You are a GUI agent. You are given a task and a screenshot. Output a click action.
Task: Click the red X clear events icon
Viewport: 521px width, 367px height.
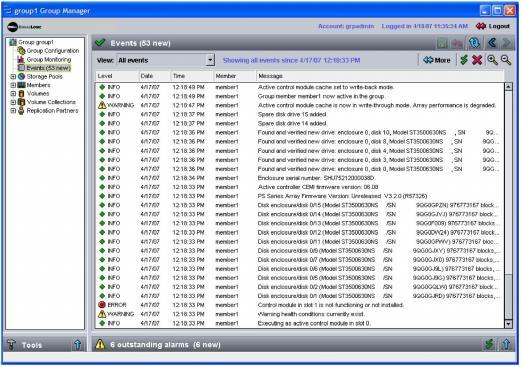(477, 60)
